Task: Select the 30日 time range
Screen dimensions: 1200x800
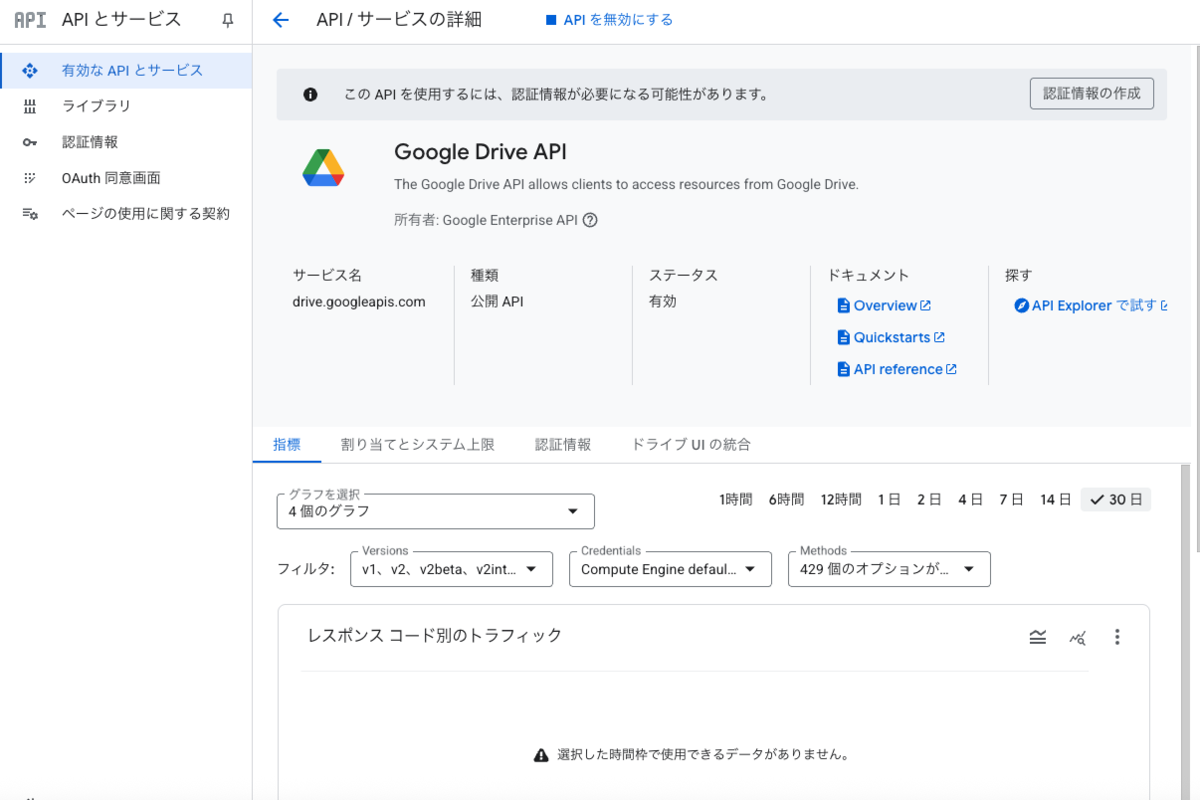Action: pyautogui.click(x=1116, y=500)
